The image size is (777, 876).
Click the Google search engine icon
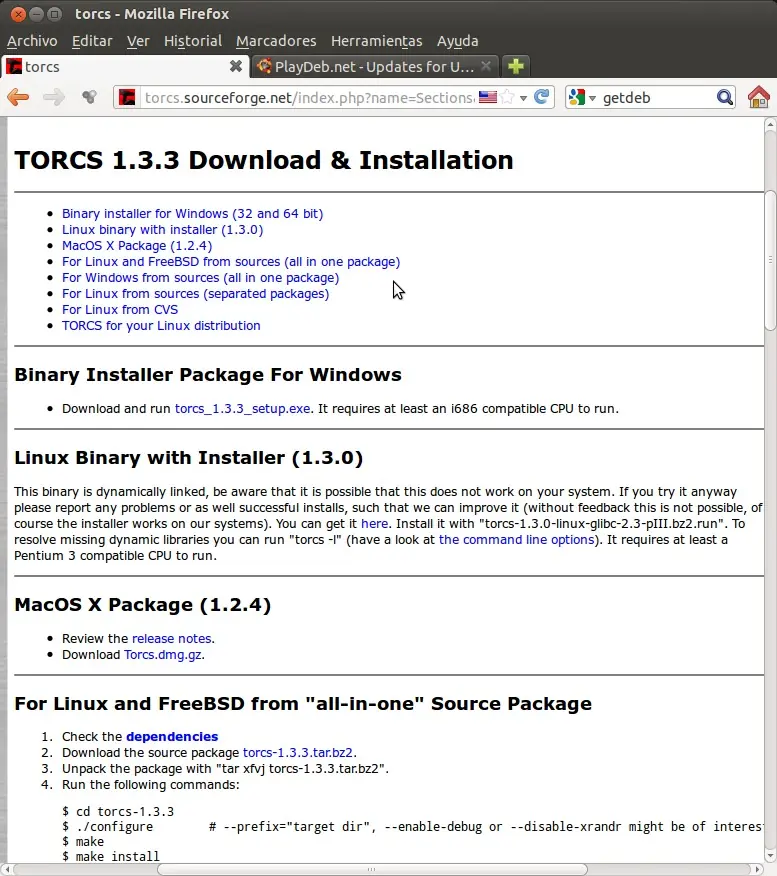[x=576, y=97]
